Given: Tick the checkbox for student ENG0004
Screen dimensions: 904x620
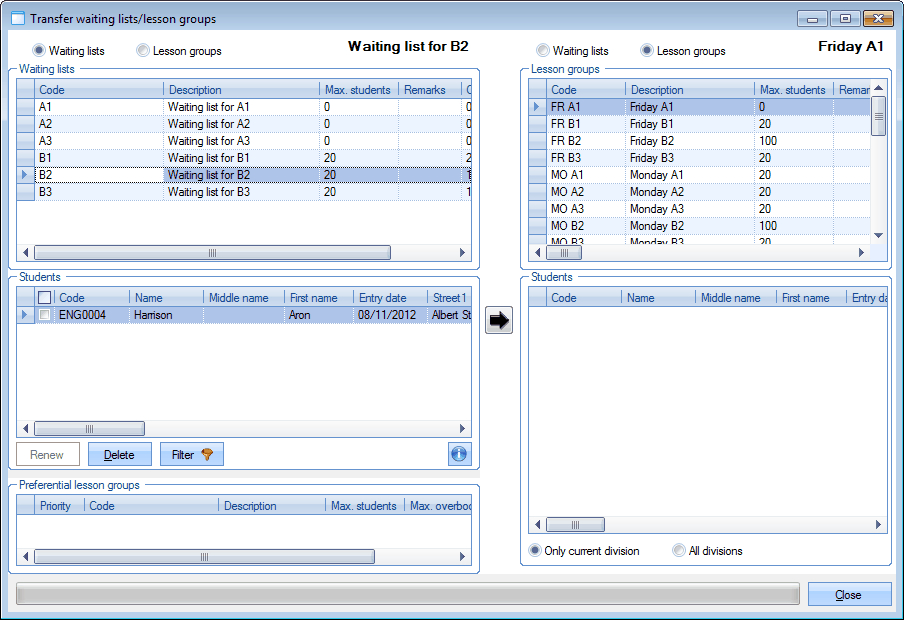Looking at the screenshot, I should (x=45, y=315).
